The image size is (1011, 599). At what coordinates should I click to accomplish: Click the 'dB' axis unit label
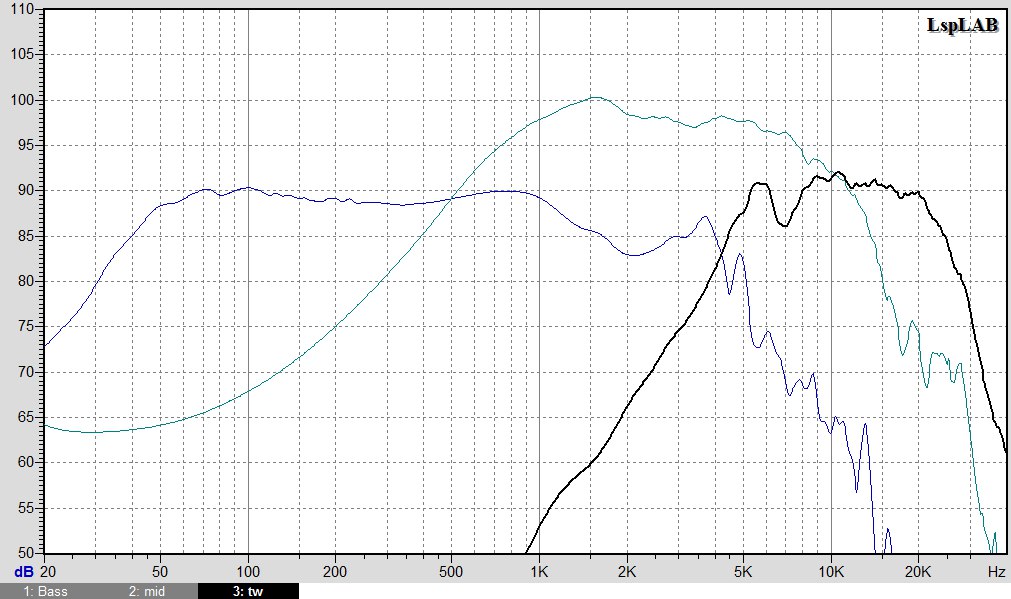(x=24, y=571)
